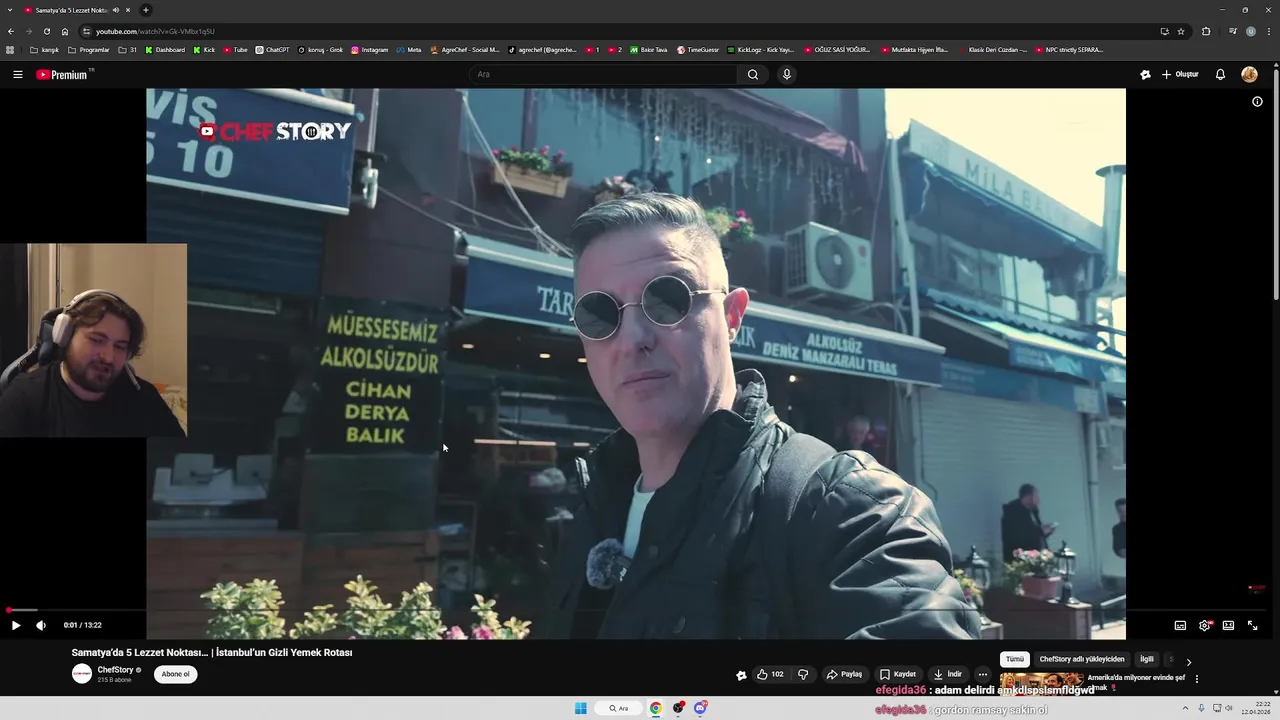Image resolution: width=1280 pixels, height=720 pixels.
Task: Open the YouTube guide hamburger menu
Action: point(18,74)
